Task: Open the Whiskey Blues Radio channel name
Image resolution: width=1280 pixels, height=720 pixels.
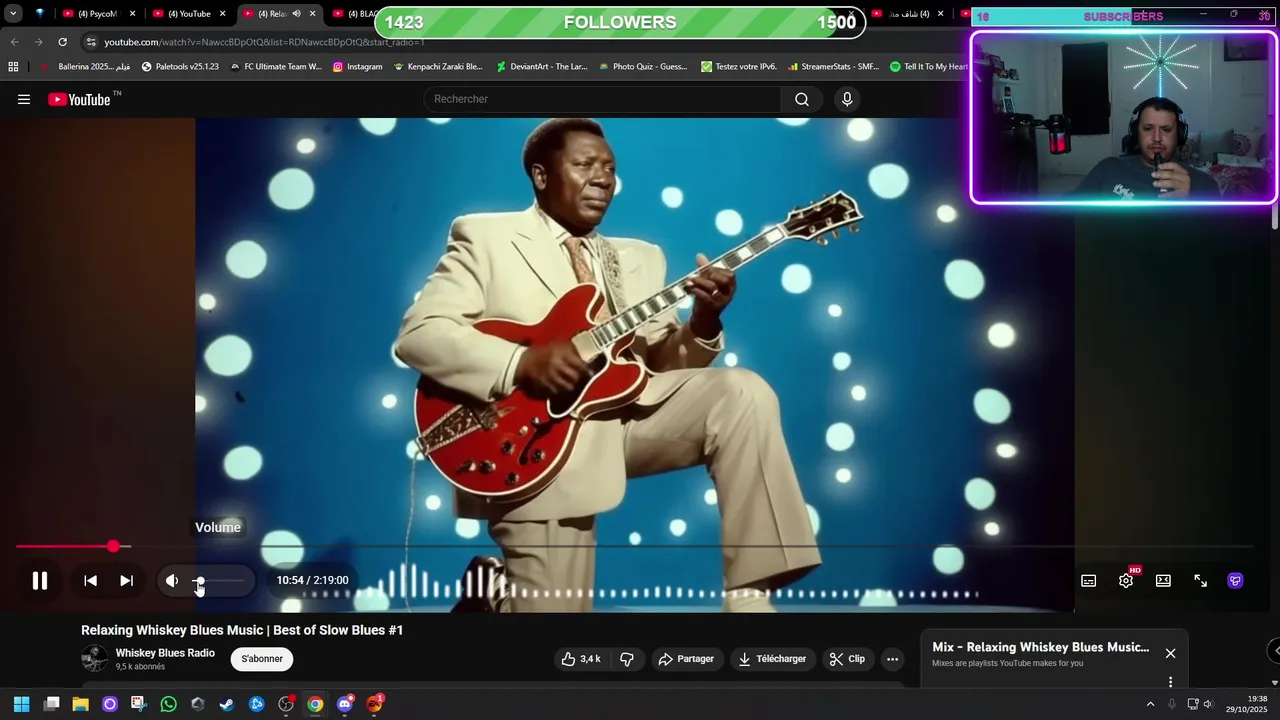Action: [x=165, y=653]
